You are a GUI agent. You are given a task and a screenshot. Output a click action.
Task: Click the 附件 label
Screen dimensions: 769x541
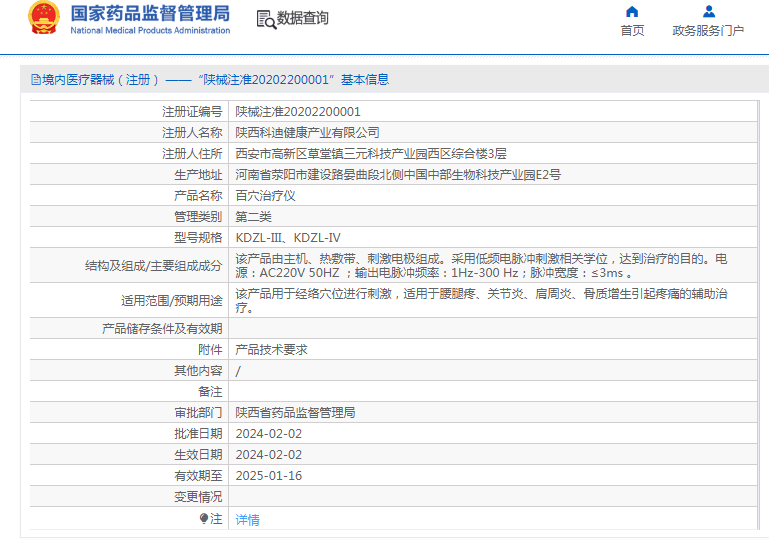(210, 350)
